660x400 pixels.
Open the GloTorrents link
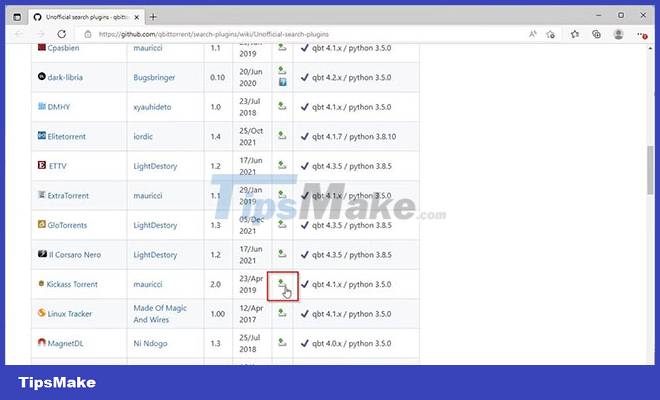(67, 225)
